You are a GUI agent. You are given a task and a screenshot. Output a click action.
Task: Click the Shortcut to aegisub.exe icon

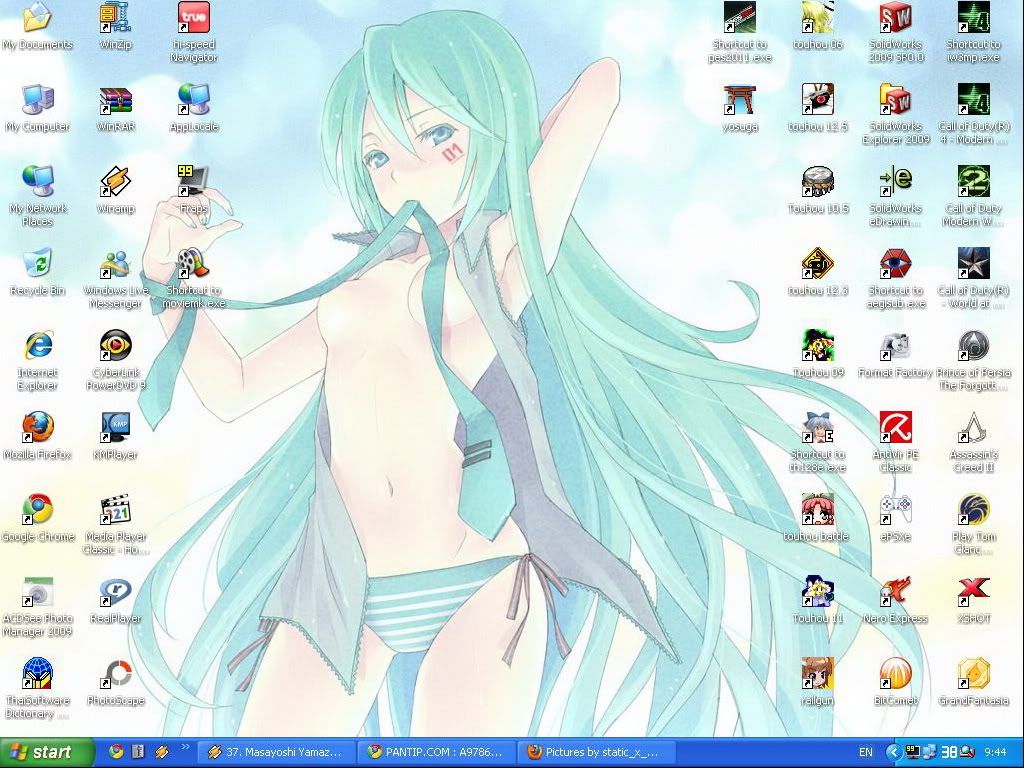point(895,263)
